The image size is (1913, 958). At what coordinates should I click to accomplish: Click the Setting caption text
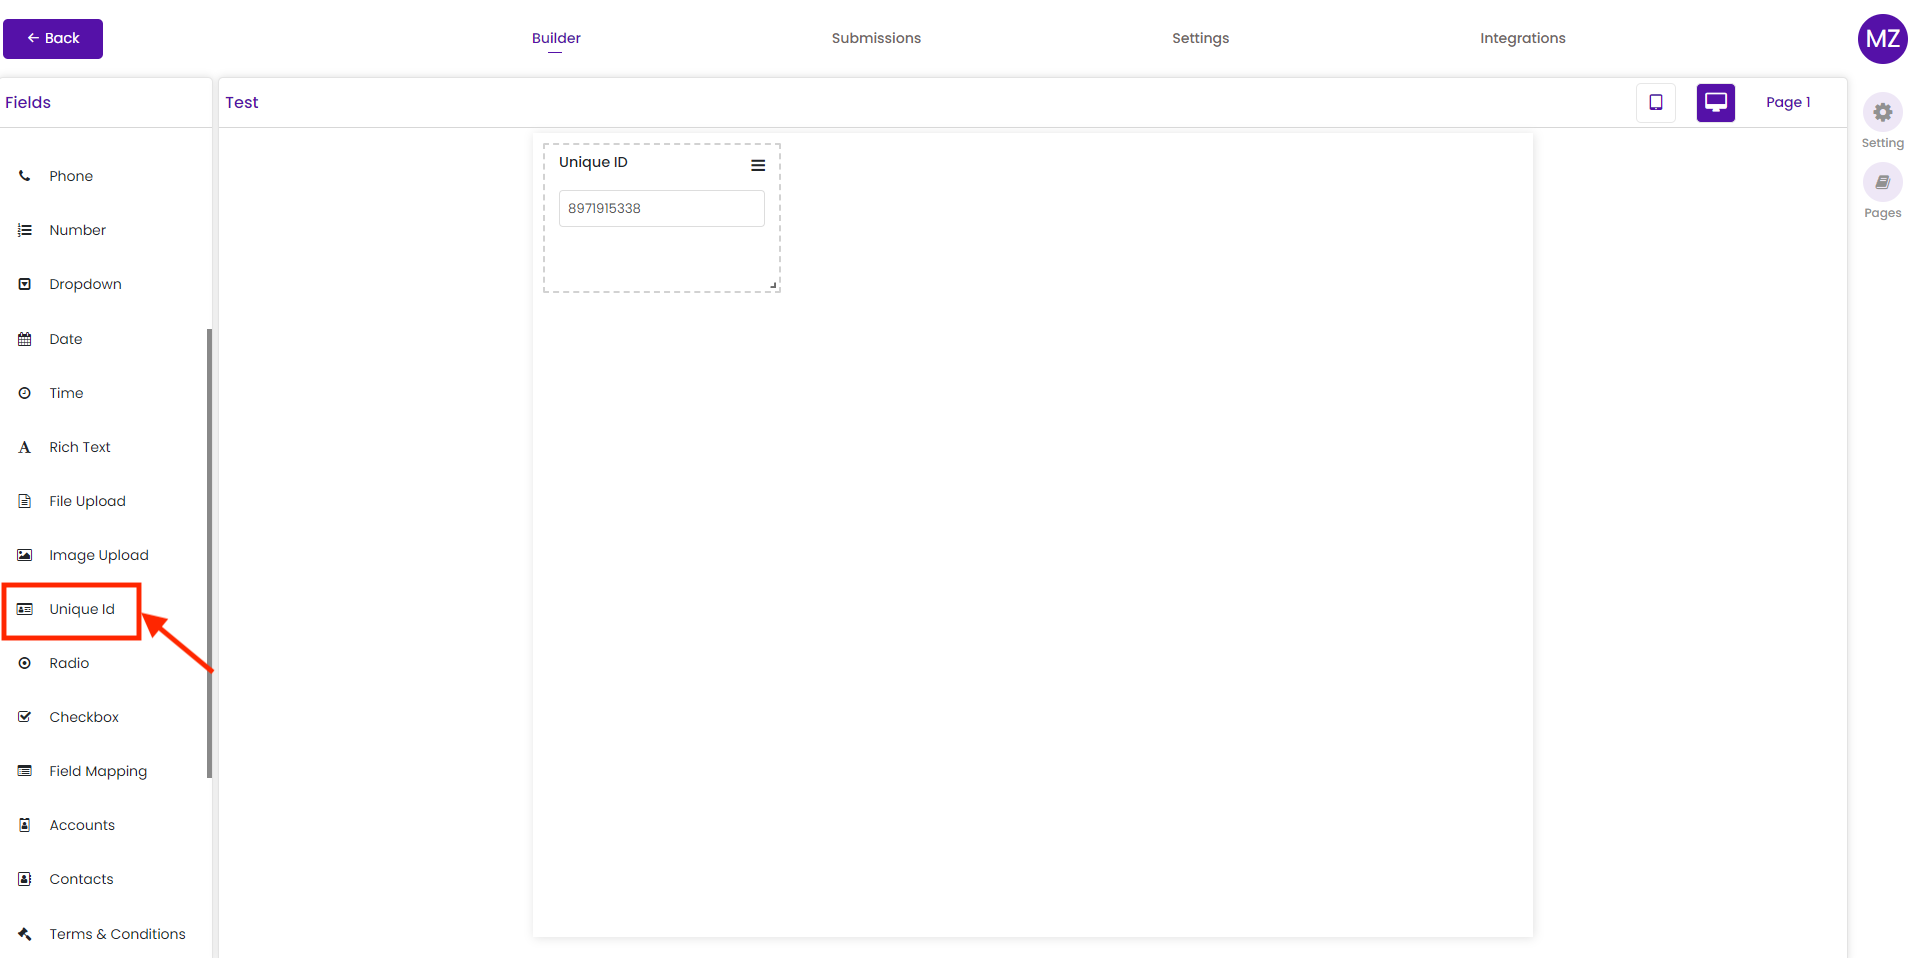(x=1883, y=143)
